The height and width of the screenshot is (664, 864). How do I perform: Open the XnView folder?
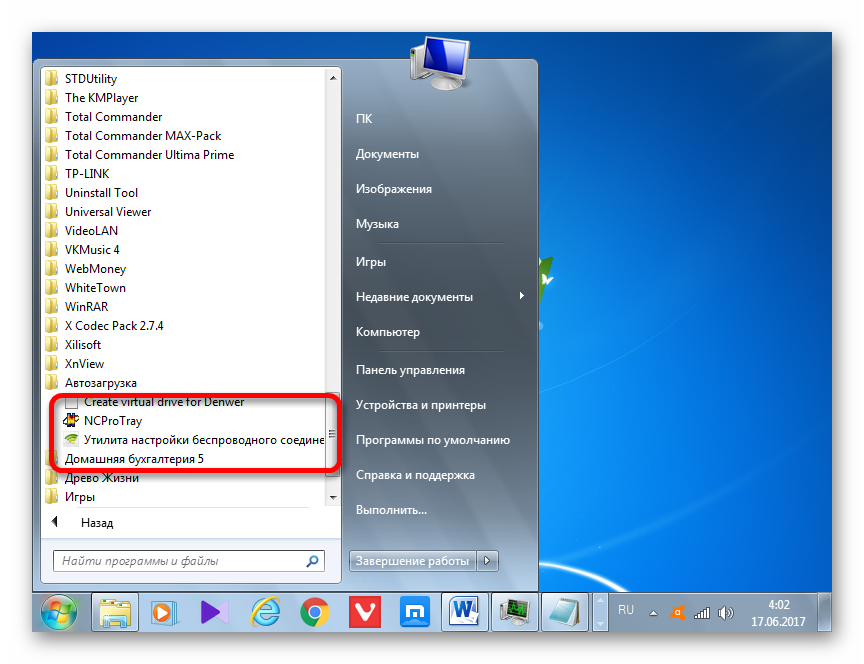[74, 364]
